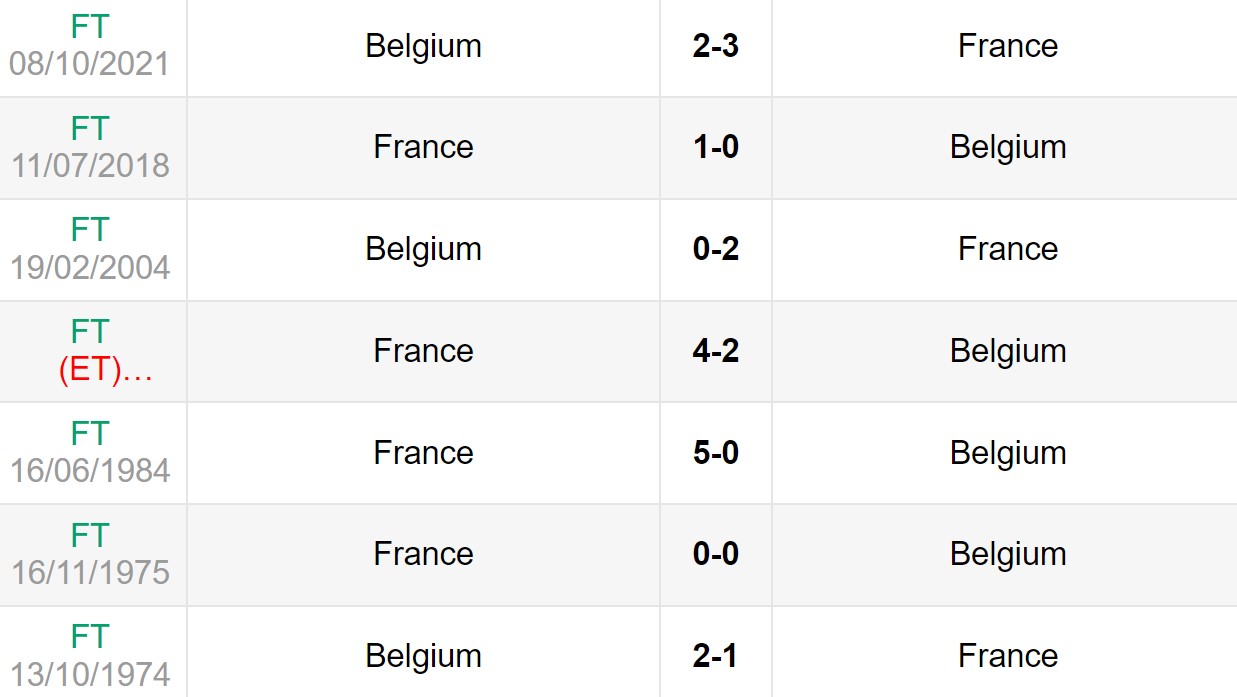Click the 2-3 score link
The image size is (1237, 697).
(x=715, y=46)
